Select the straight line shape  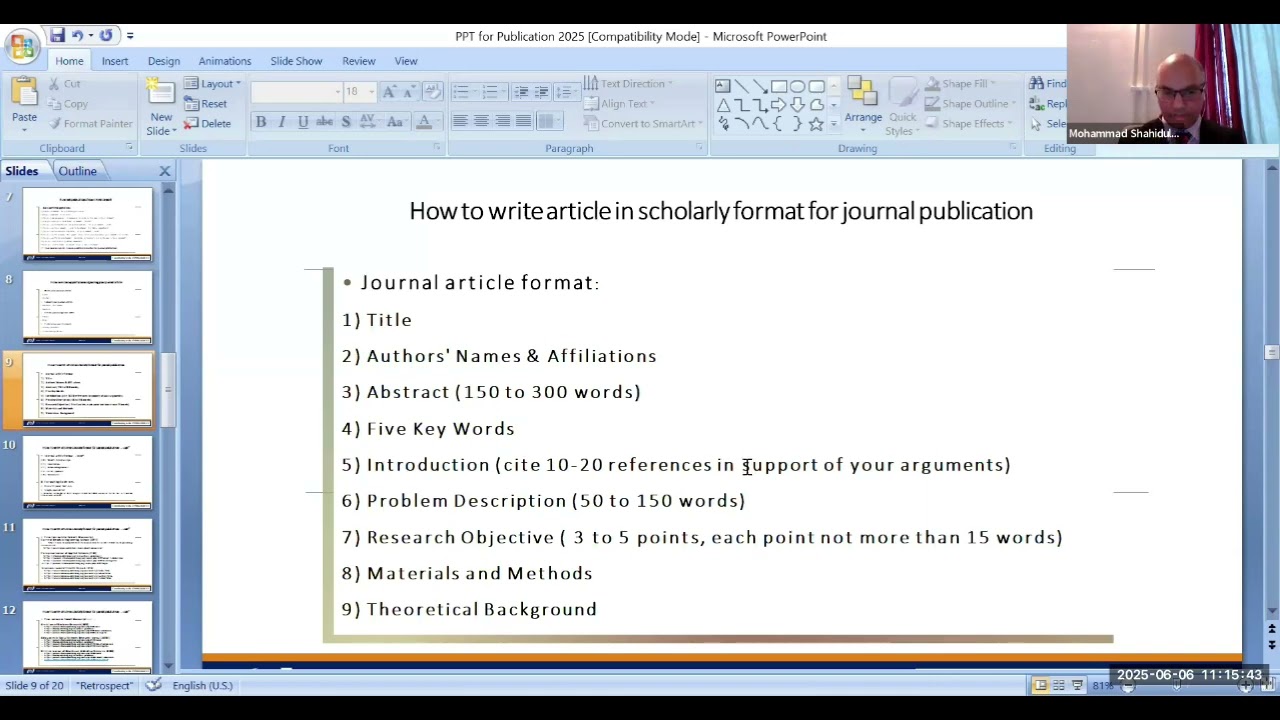pyautogui.click(x=742, y=87)
